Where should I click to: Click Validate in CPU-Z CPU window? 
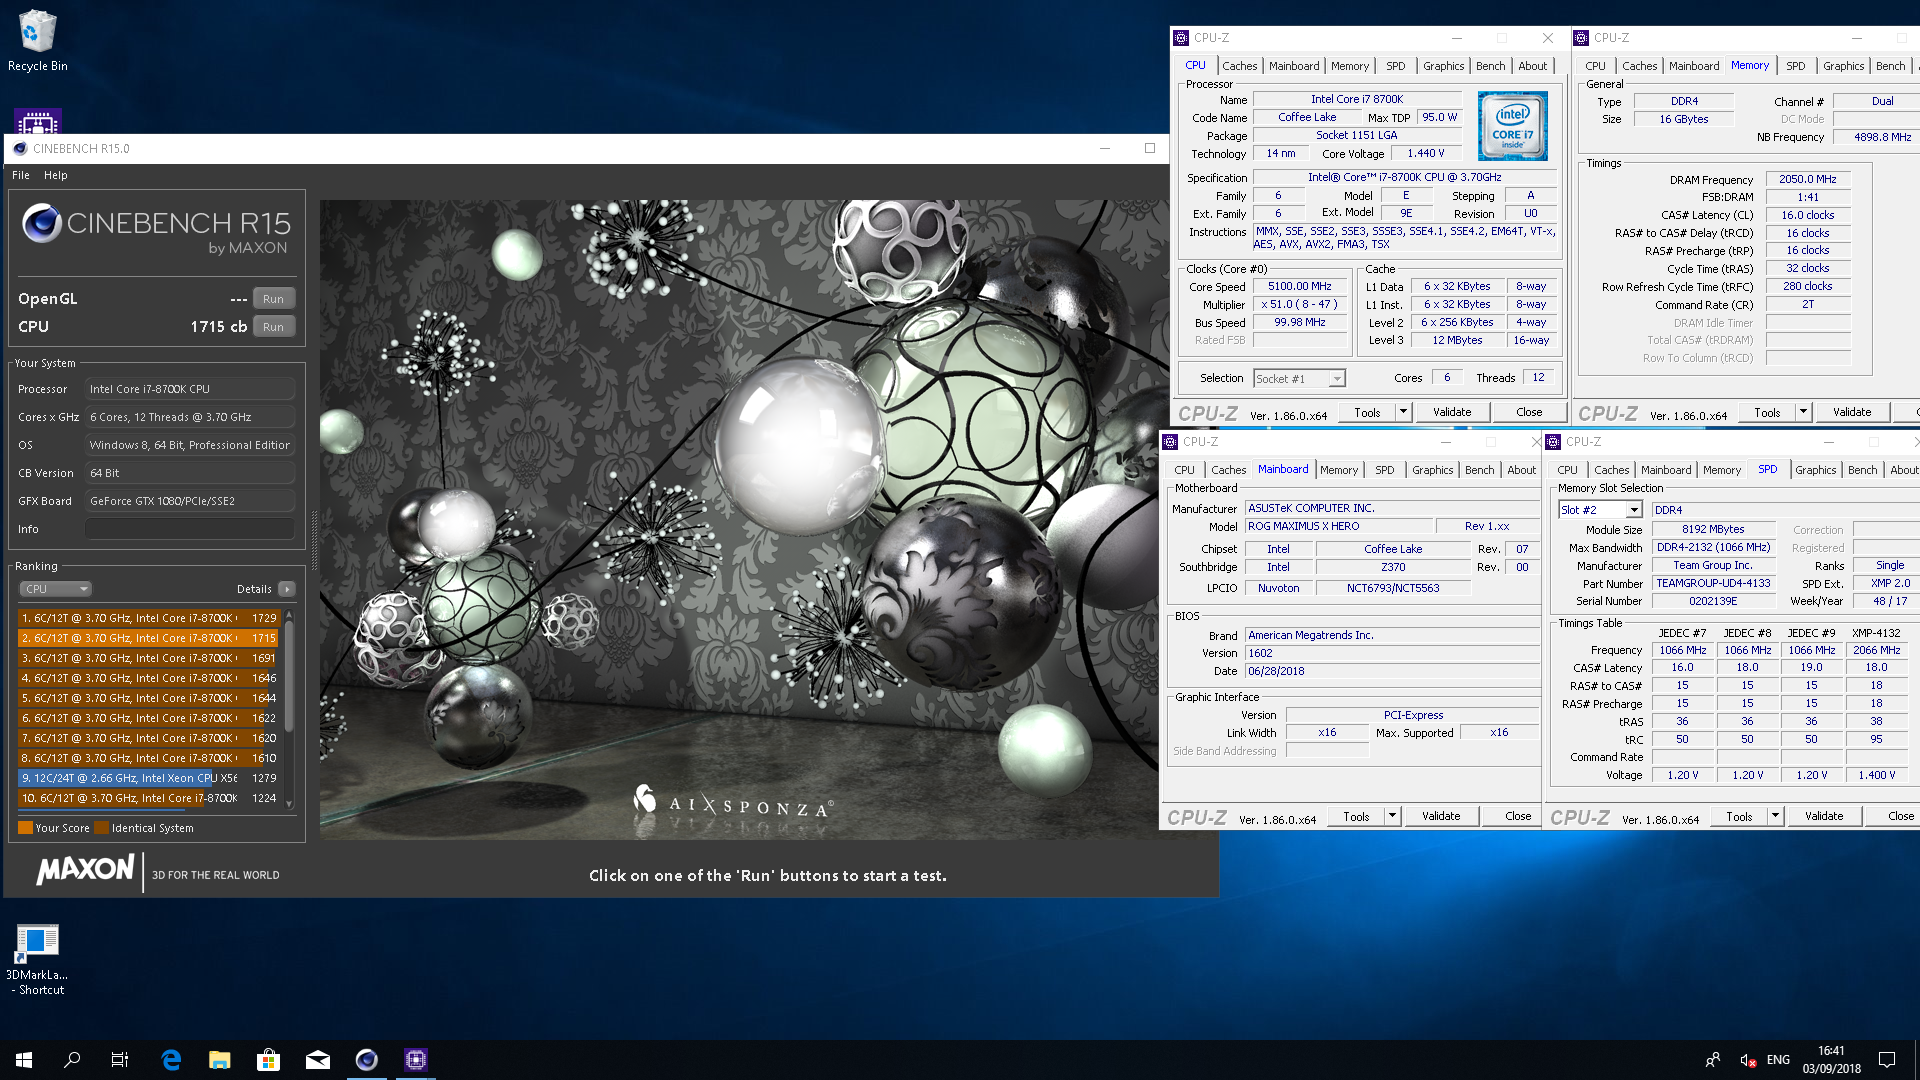pos(1452,412)
